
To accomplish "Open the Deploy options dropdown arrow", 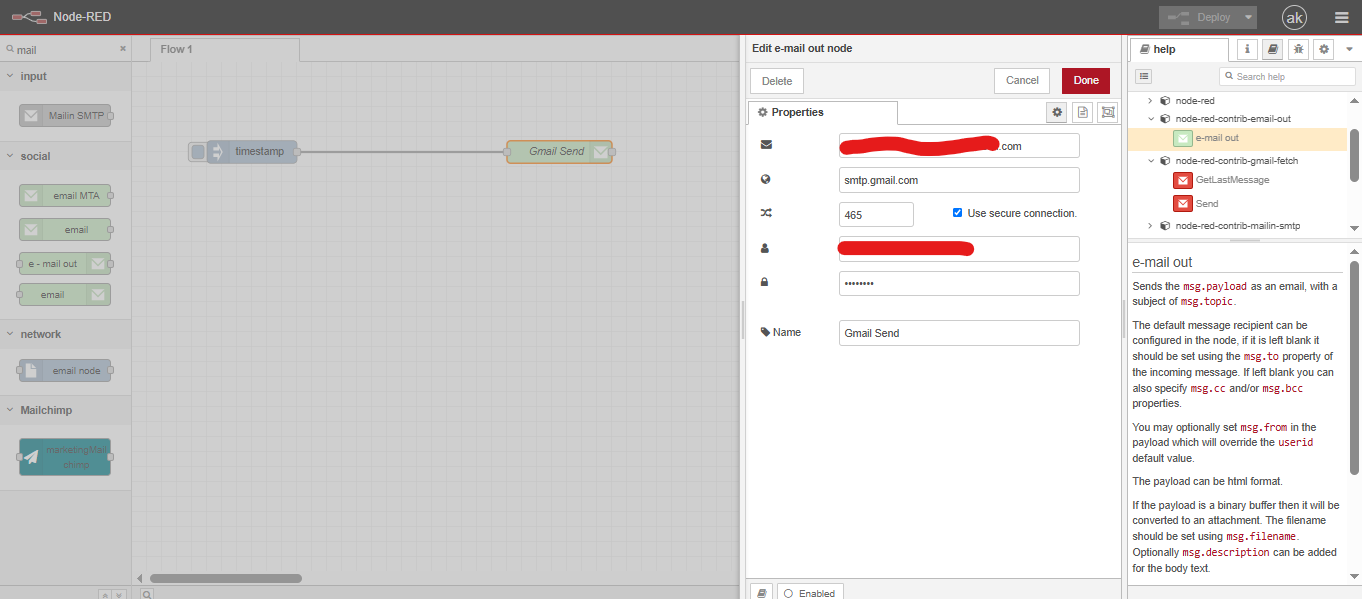I will (x=1249, y=18).
